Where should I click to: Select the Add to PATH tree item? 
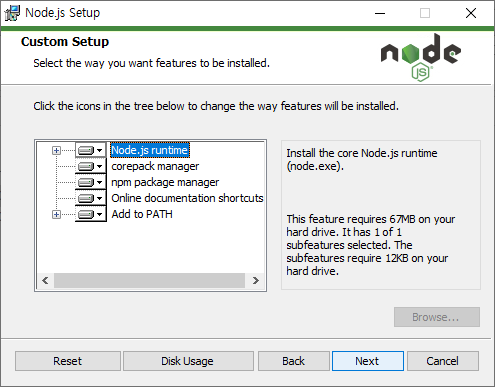(x=142, y=214)
